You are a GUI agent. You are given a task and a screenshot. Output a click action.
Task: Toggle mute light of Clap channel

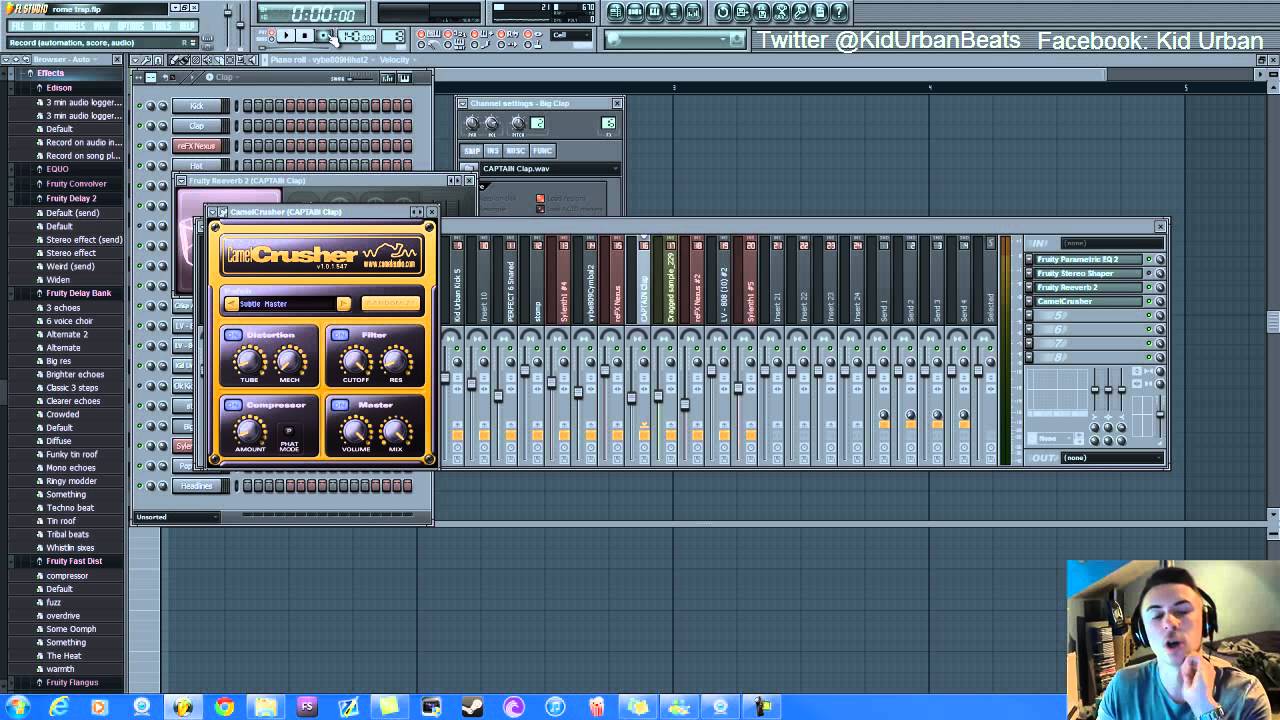(140, 126)
